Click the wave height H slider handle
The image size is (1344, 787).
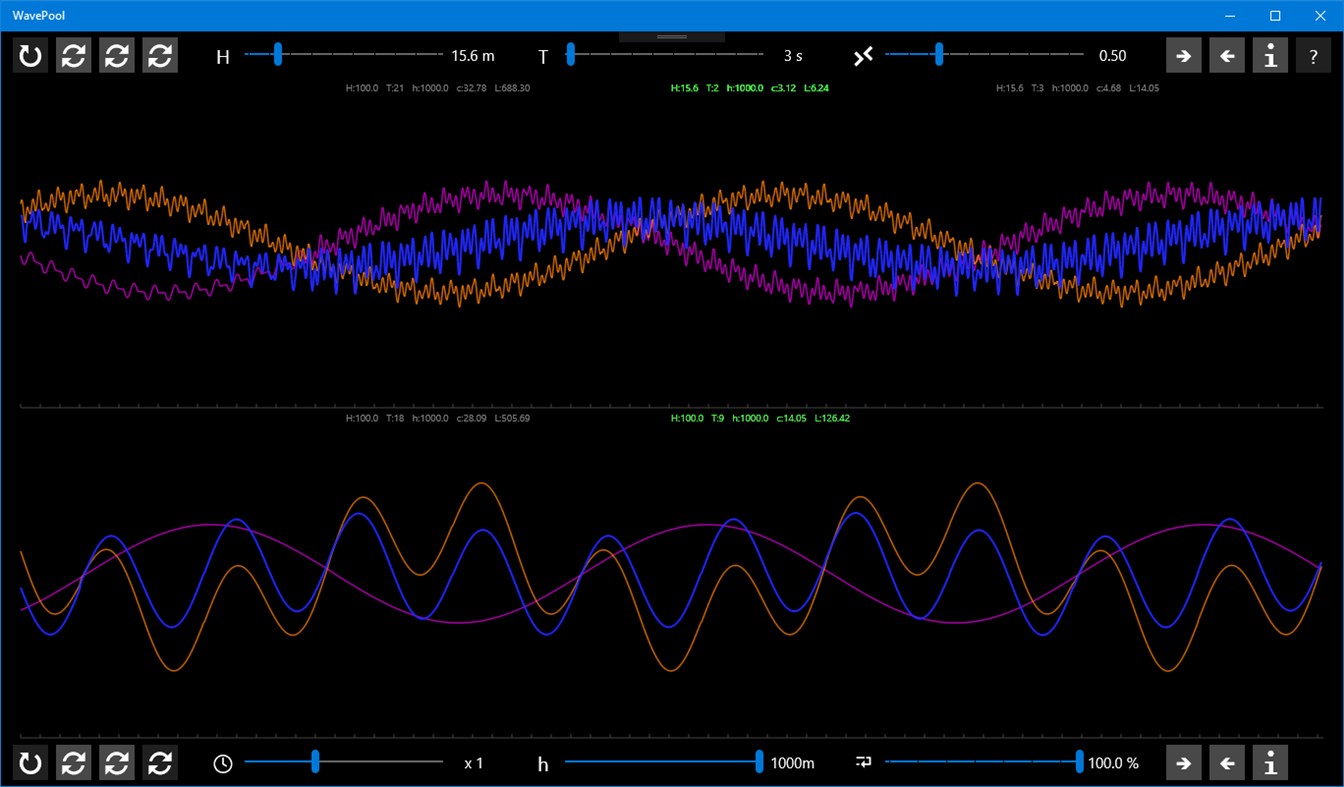(277, 55)
